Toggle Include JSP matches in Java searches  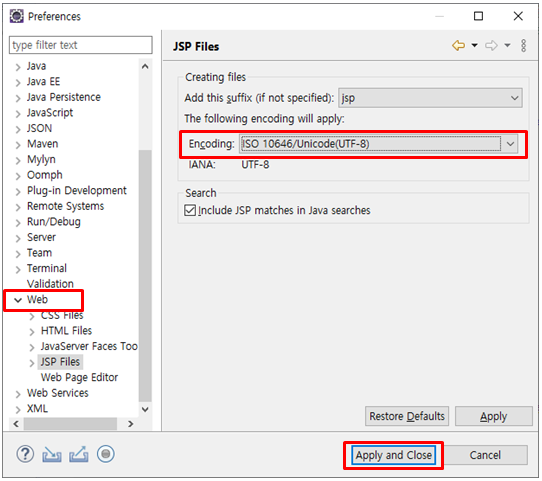click(x=190, y=210)
